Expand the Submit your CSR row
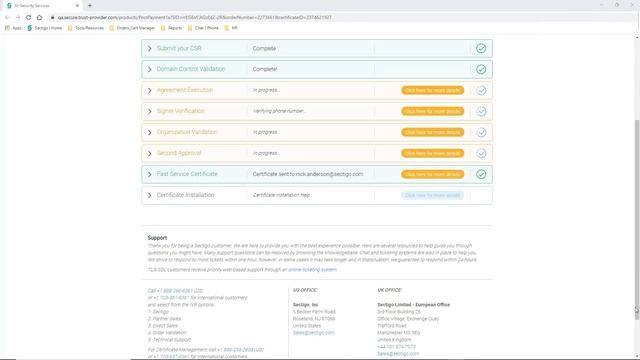 click(149, 49)
